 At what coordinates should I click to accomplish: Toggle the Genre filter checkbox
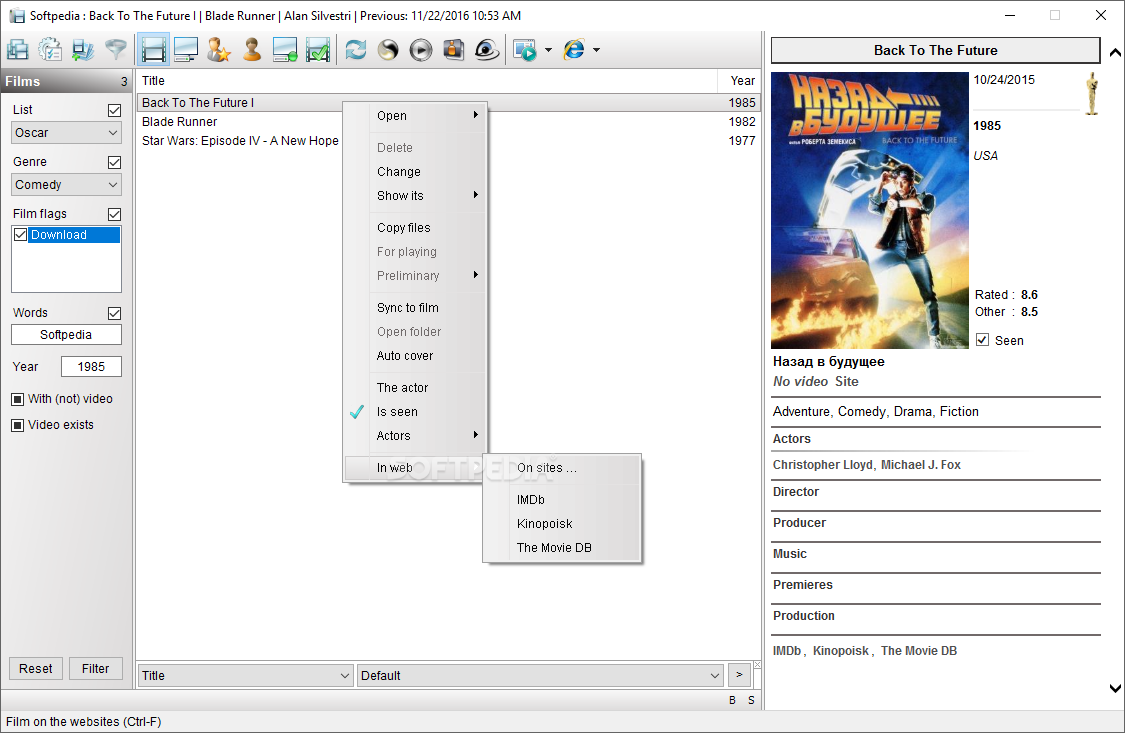[x=114, y=162]
